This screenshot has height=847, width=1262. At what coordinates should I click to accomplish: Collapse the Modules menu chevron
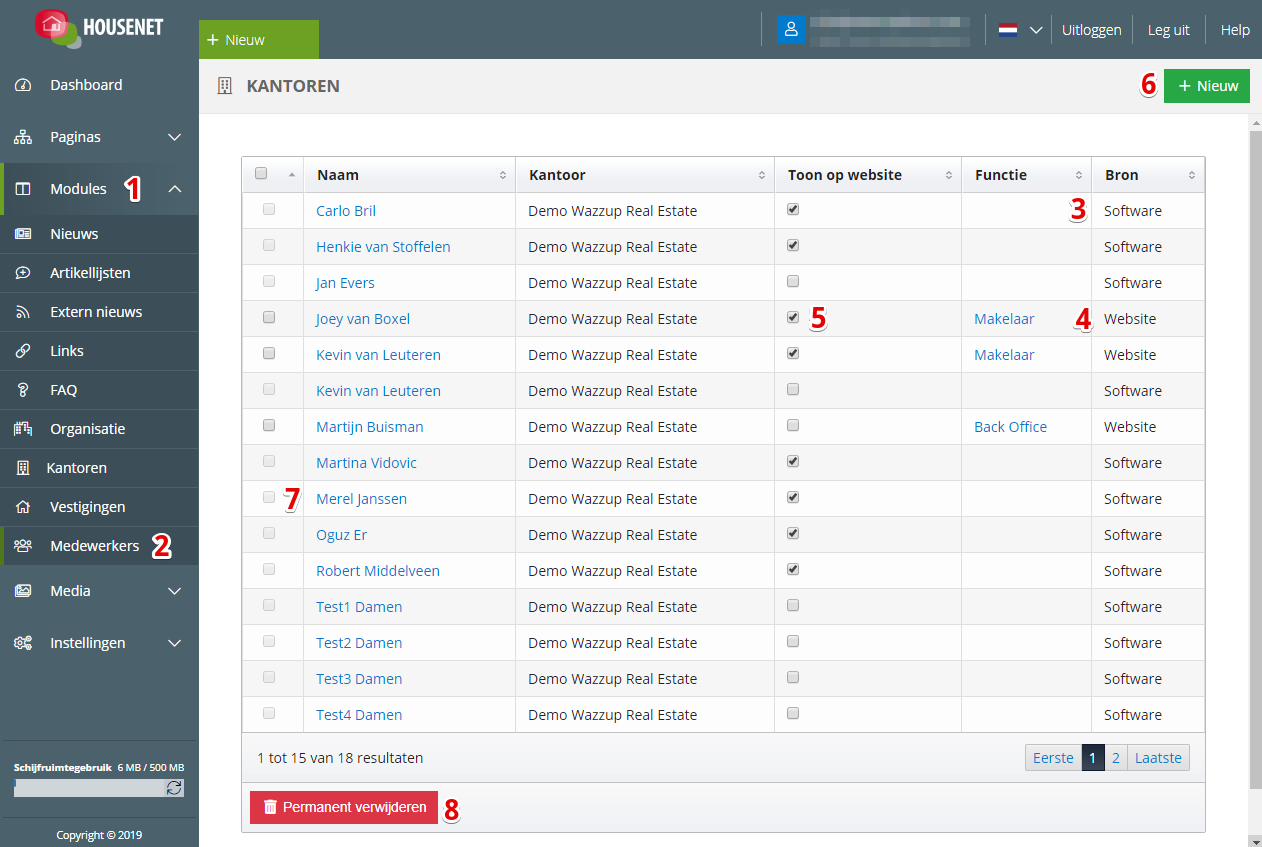[x=175, y=189]
